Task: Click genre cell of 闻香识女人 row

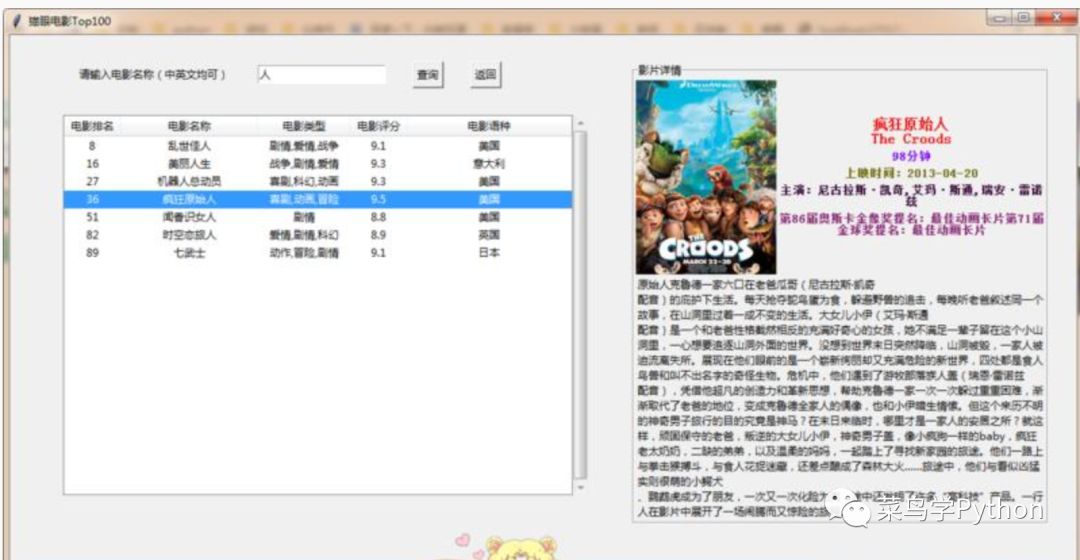Action: (x=304, y=217)
